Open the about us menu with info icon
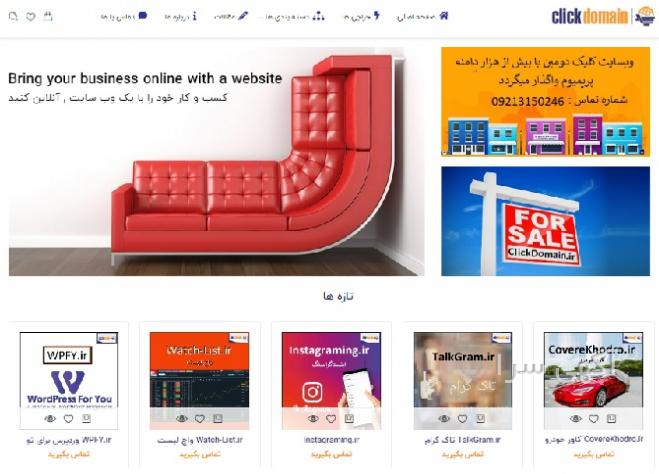Viewport: 659px width, 474px height. [180, 16]
